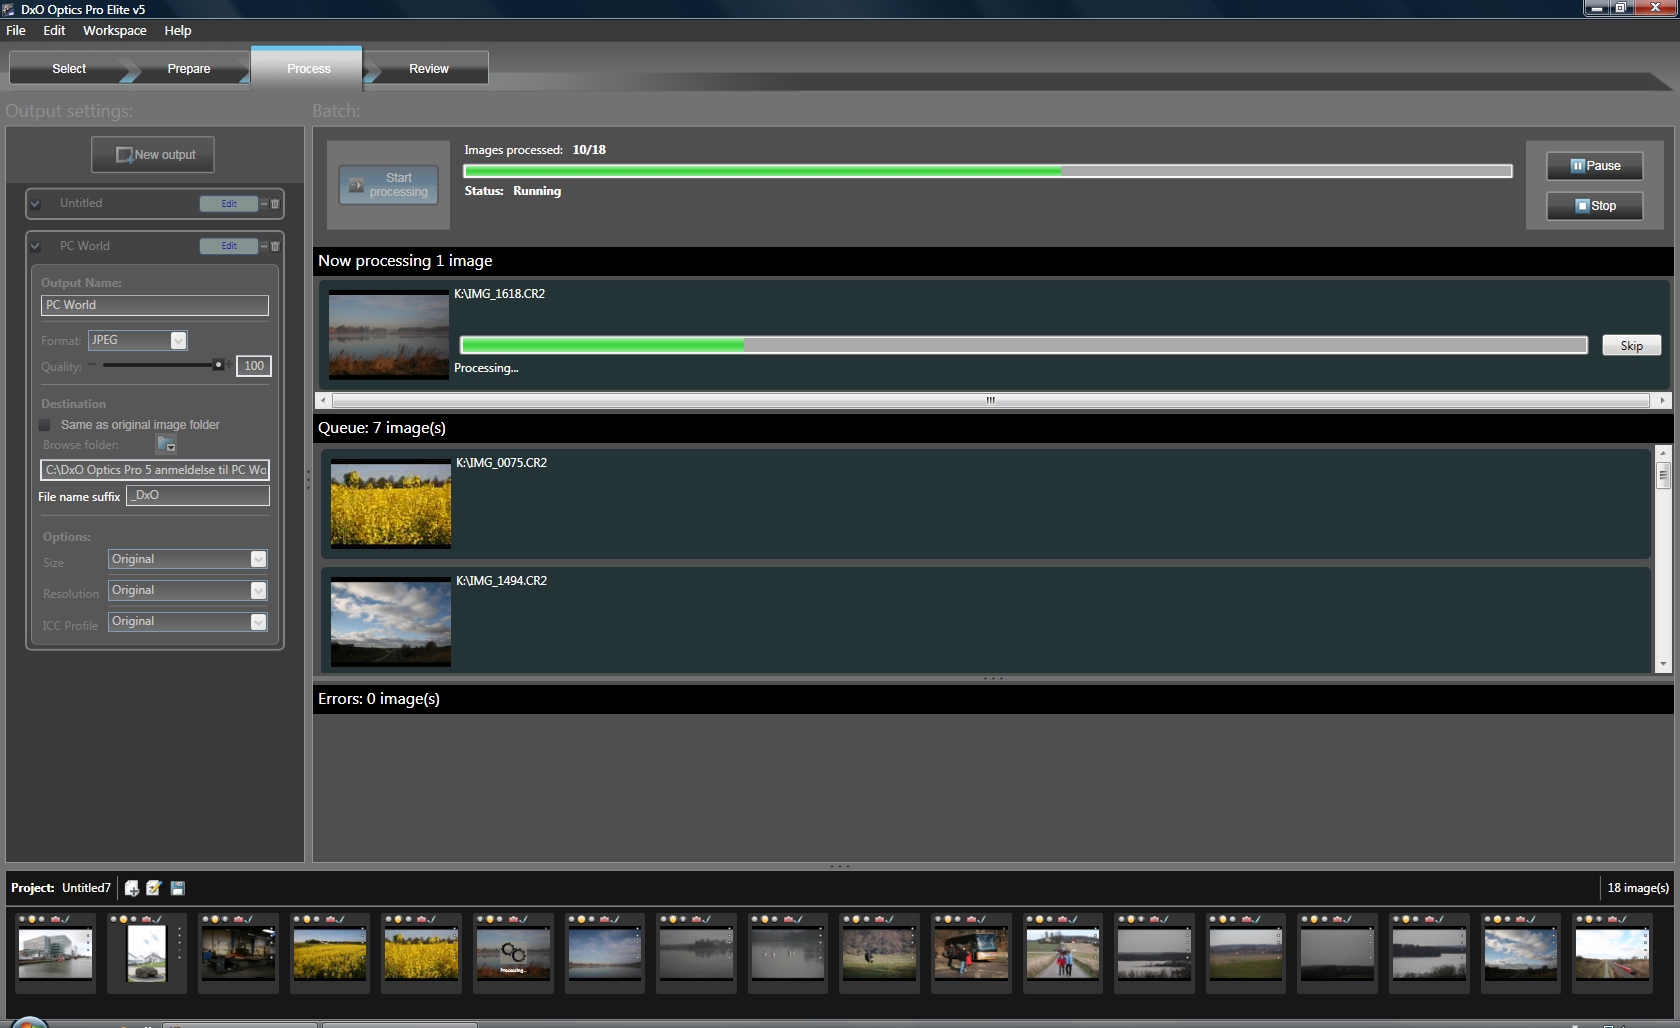Skip processing of IMG_1618.CR2
Viewport: 1680px width, 1028px height.
pyautogui.click(x=1631, y=346)
